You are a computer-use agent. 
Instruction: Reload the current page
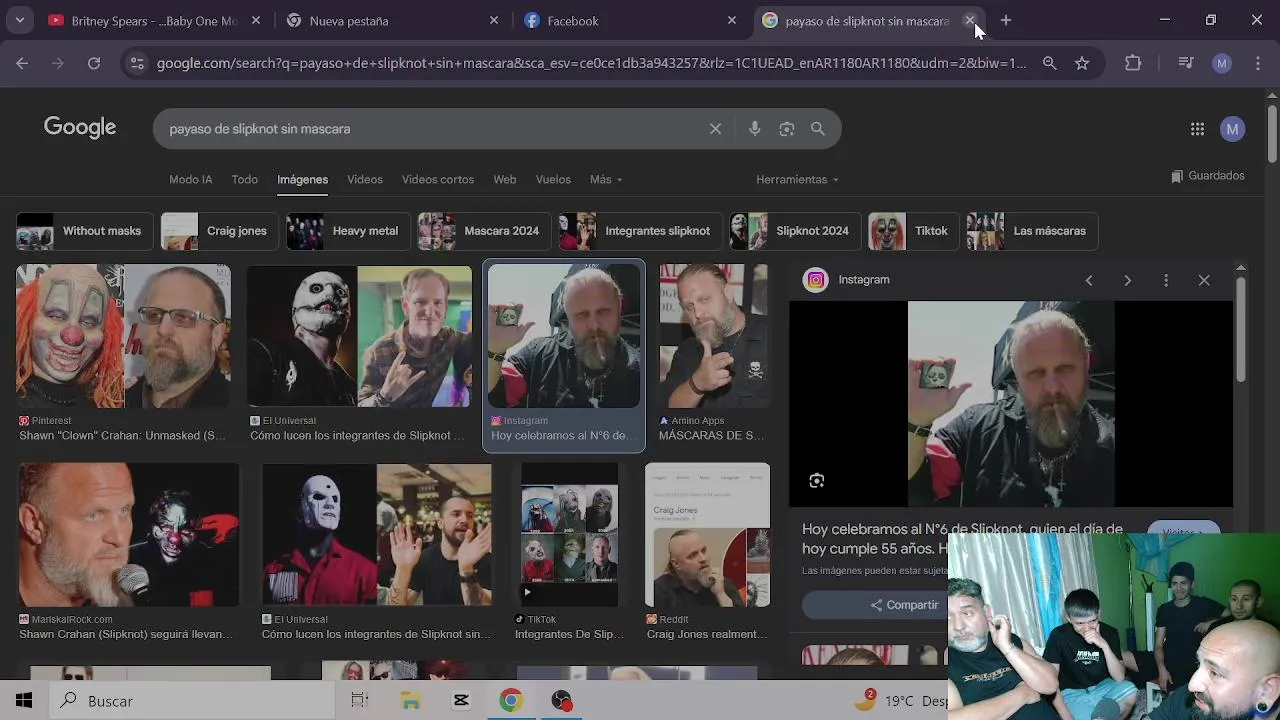[x=94, y=63]
